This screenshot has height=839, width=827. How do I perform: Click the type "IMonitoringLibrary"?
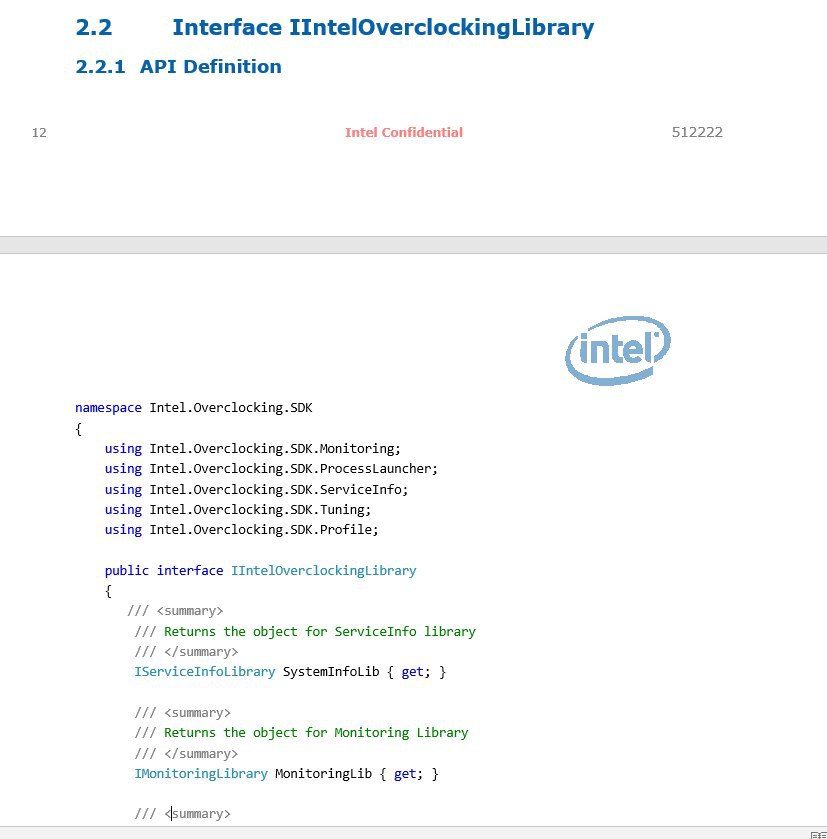[201, 774]
